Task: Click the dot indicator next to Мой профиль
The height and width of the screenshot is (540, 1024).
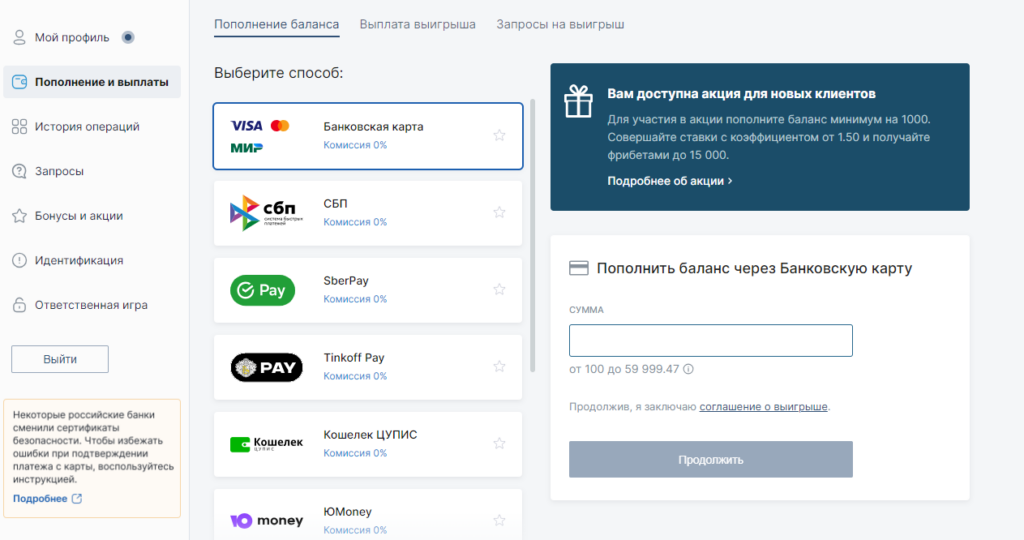Action: [128, 37]
